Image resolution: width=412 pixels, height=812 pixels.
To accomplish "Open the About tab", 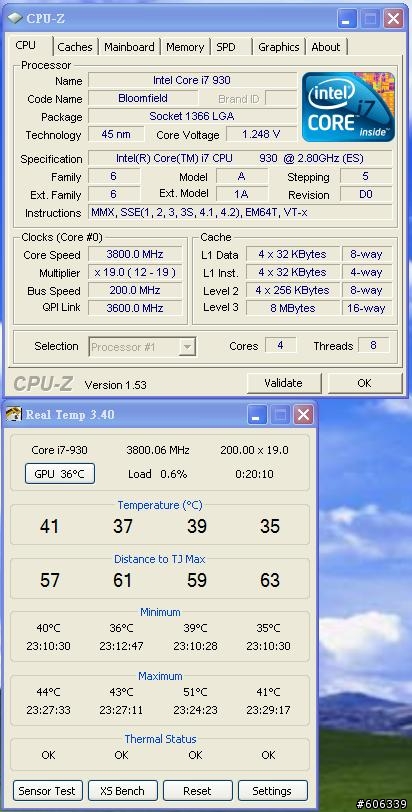I will (326, 47).
